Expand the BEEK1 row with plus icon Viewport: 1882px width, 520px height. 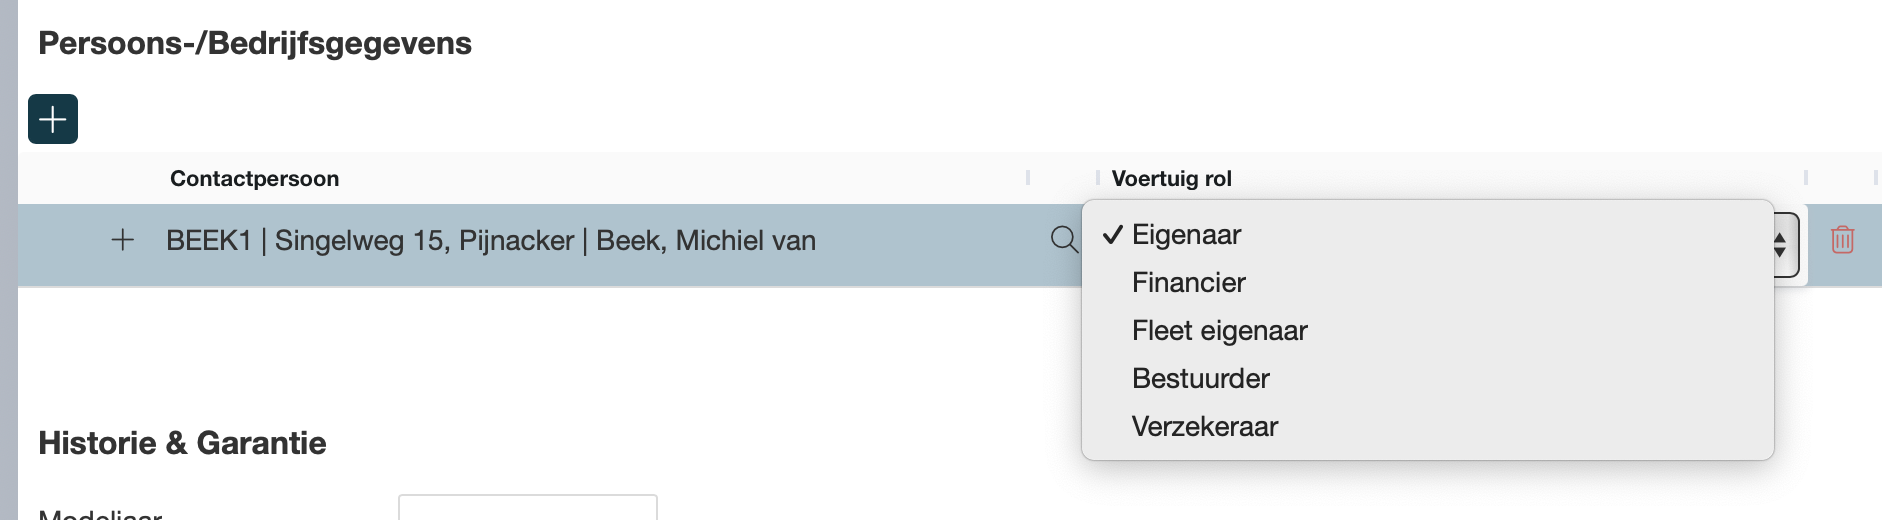tap(122, 240)
